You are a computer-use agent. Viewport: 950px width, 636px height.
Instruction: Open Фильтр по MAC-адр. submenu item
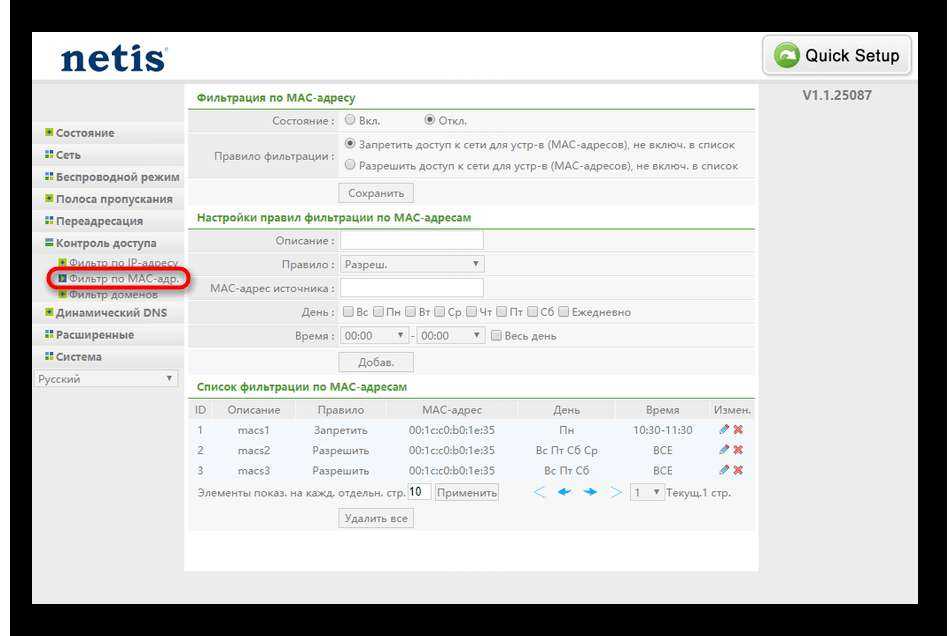(124, 279)
